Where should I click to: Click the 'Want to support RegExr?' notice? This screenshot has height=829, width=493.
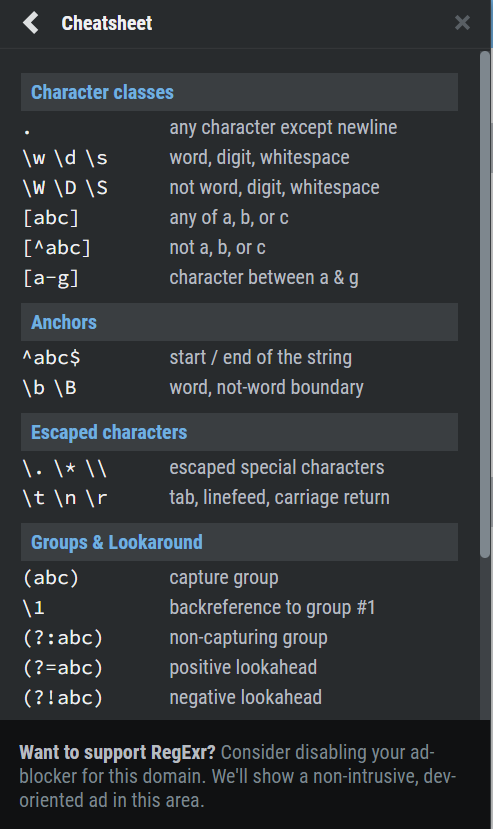click(x=238, y=776)
